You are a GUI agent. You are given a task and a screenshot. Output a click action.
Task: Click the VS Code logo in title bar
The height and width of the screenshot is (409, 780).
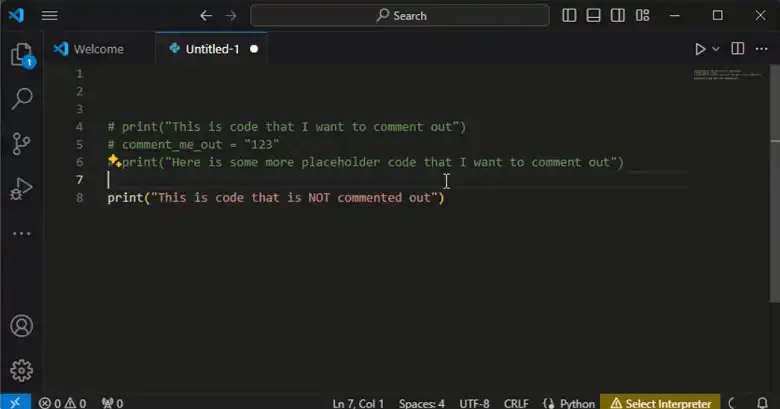pos(16,15)
